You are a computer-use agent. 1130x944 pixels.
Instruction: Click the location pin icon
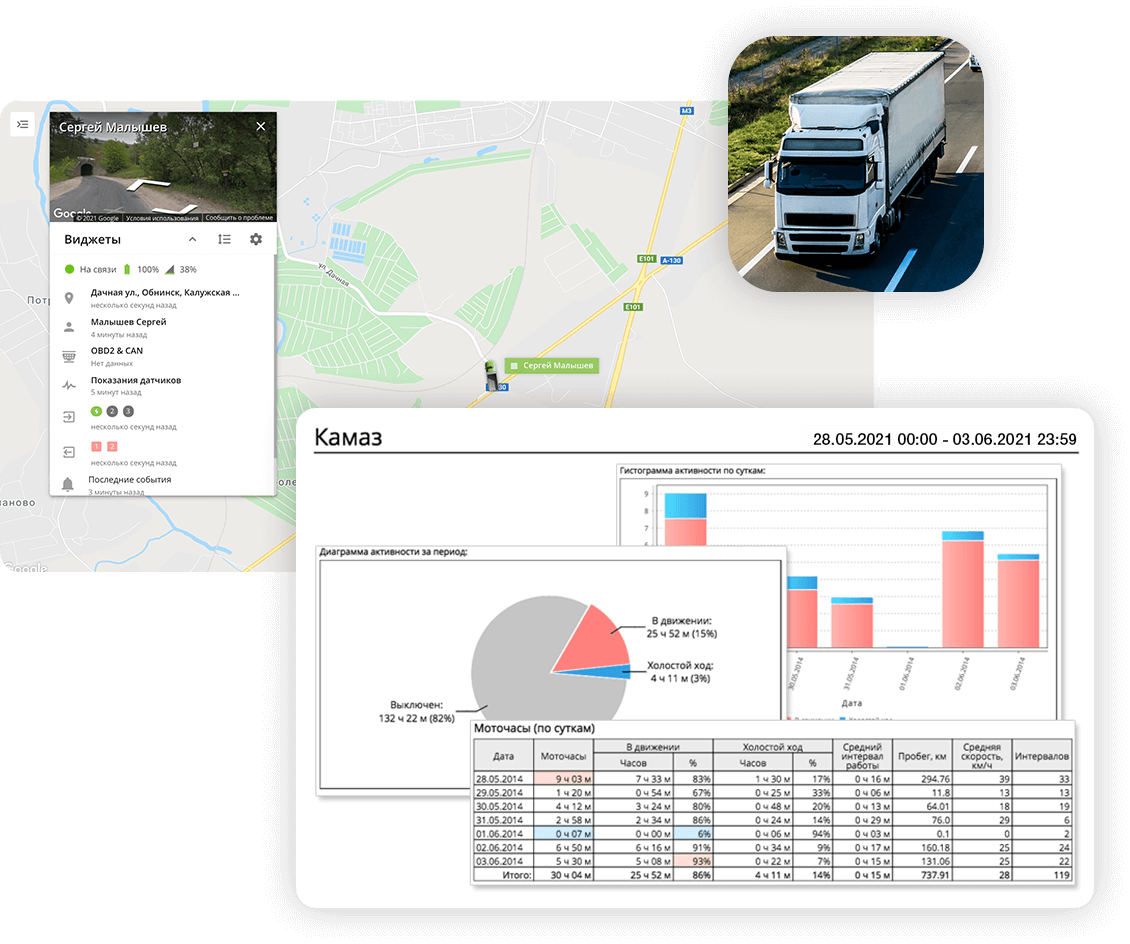tap(69, 298)
